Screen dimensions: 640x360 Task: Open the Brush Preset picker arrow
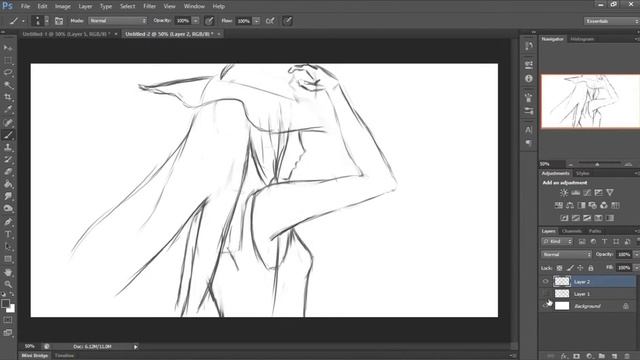click(x=47, y=21)
